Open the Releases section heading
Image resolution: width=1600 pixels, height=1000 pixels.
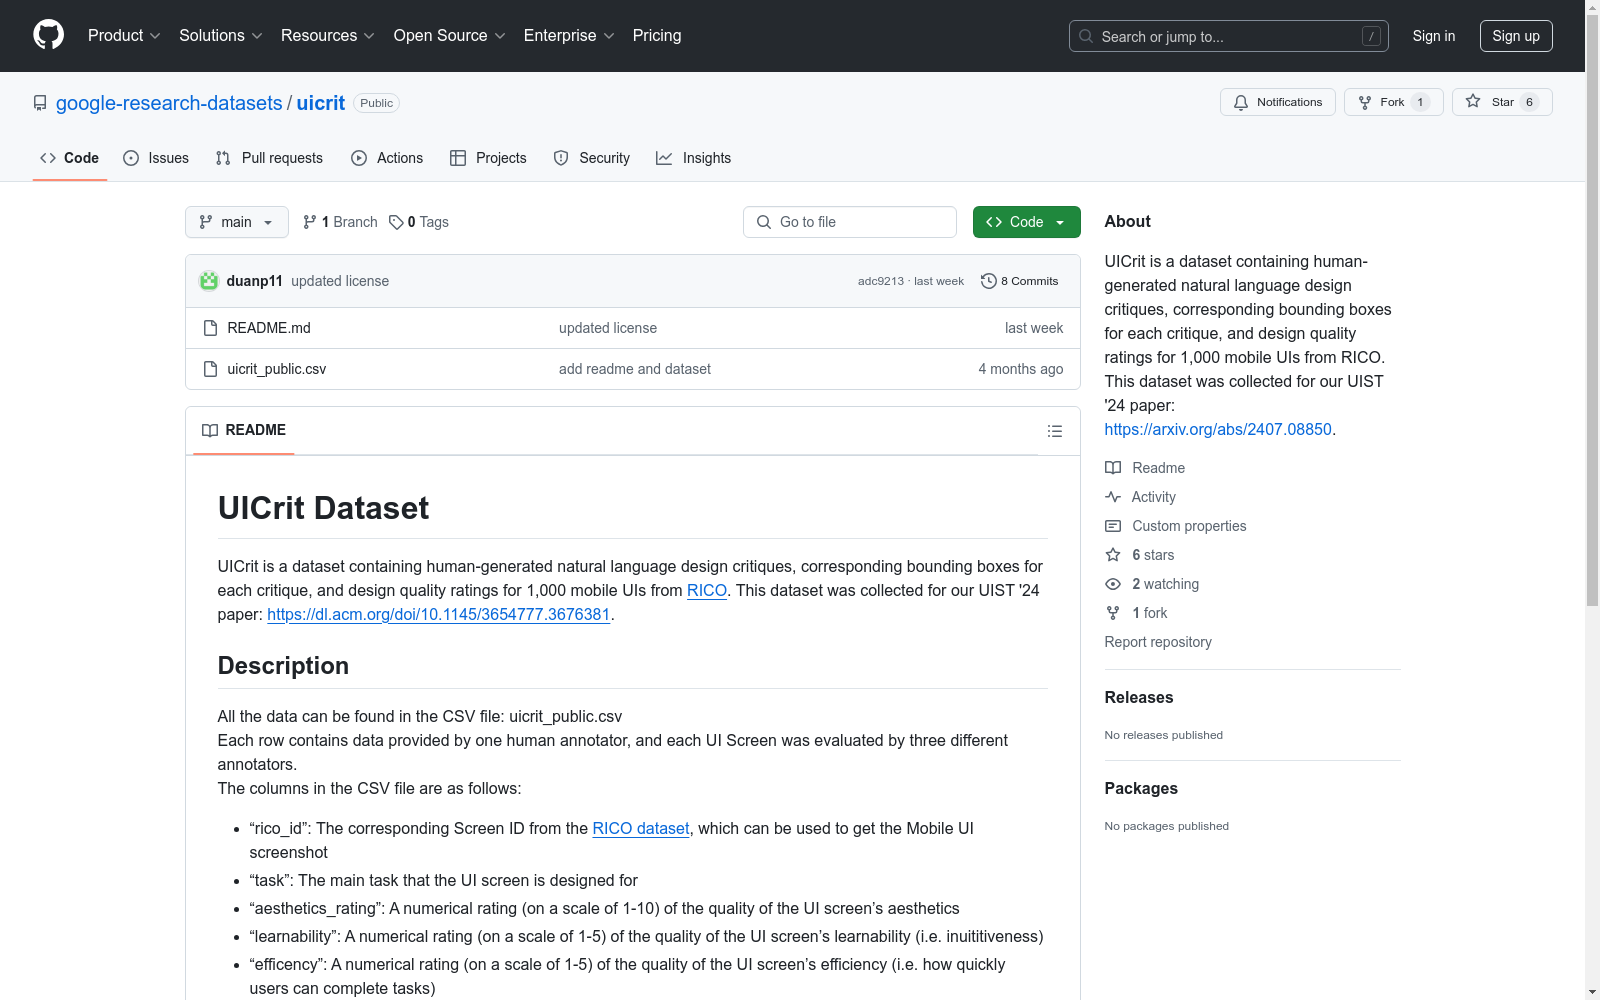(1139, 698)
